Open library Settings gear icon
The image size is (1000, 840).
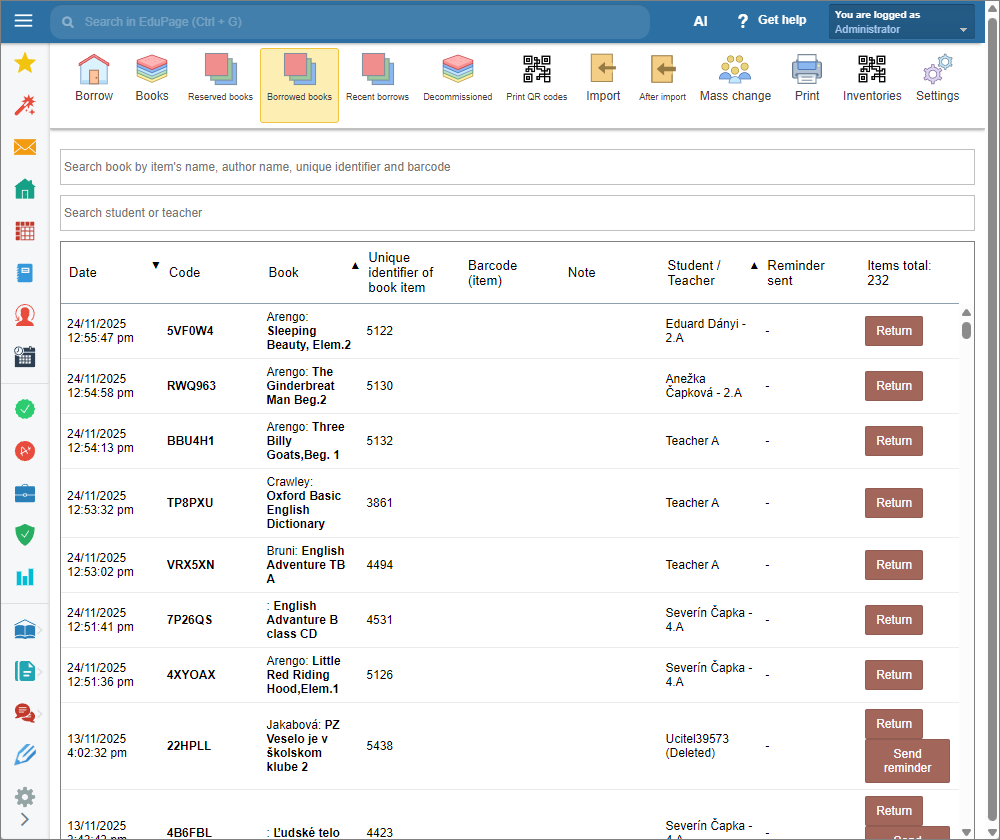point(937,79)
